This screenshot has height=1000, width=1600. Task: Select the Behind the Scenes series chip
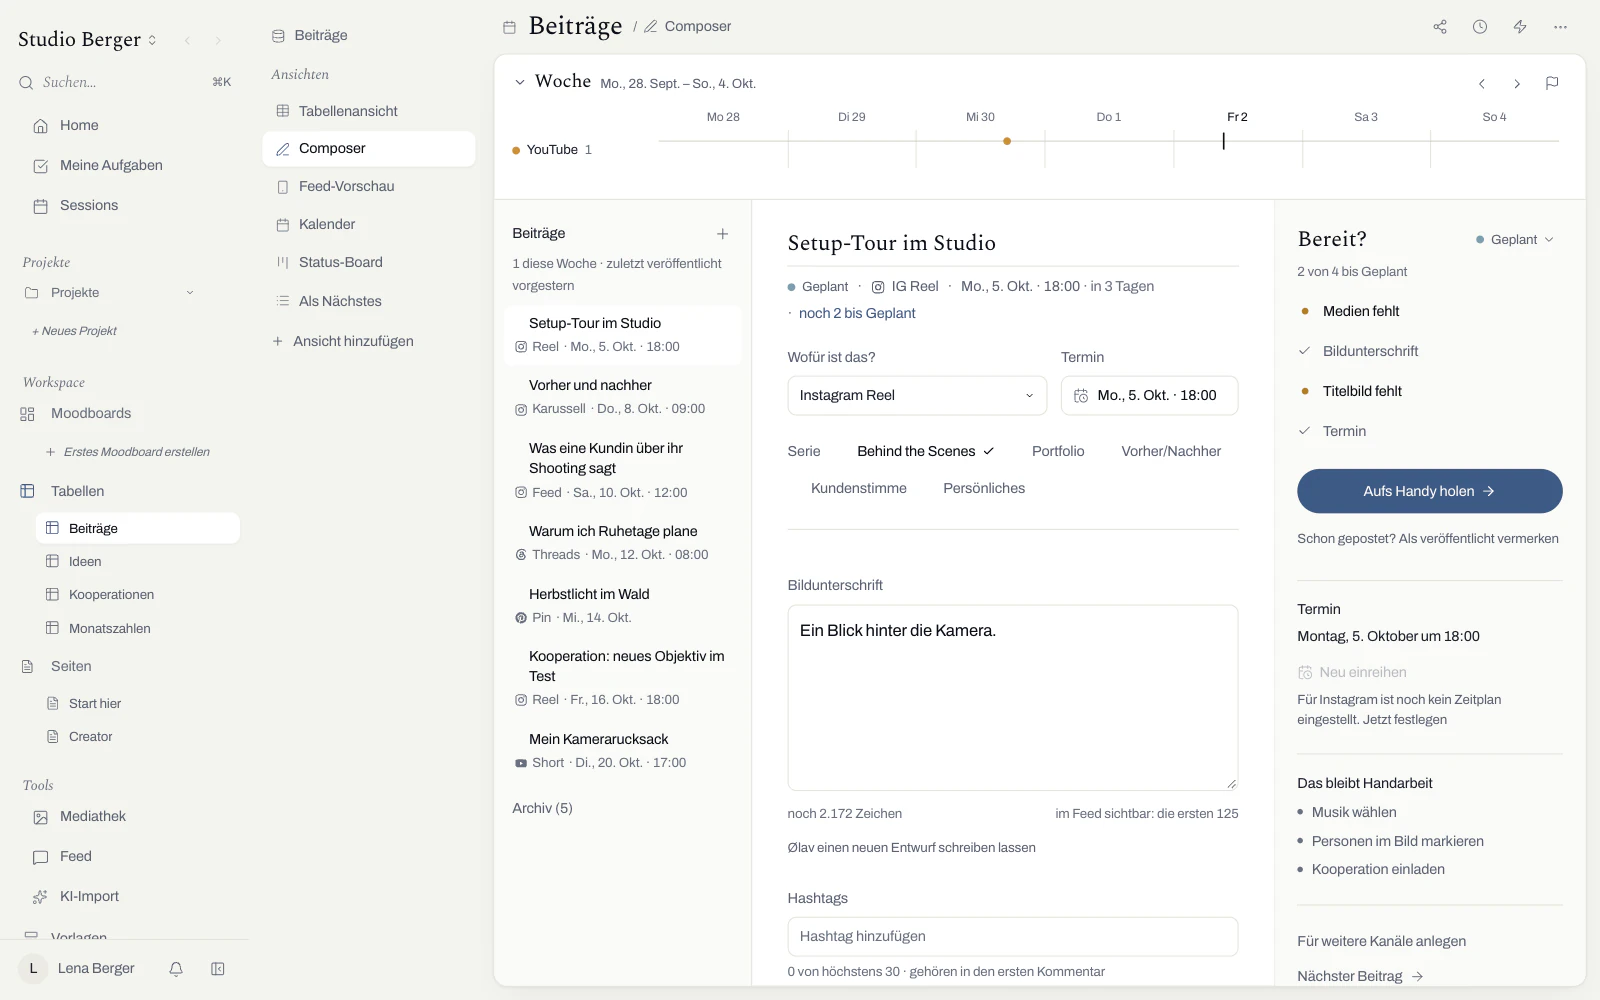(x=925, y=452)
